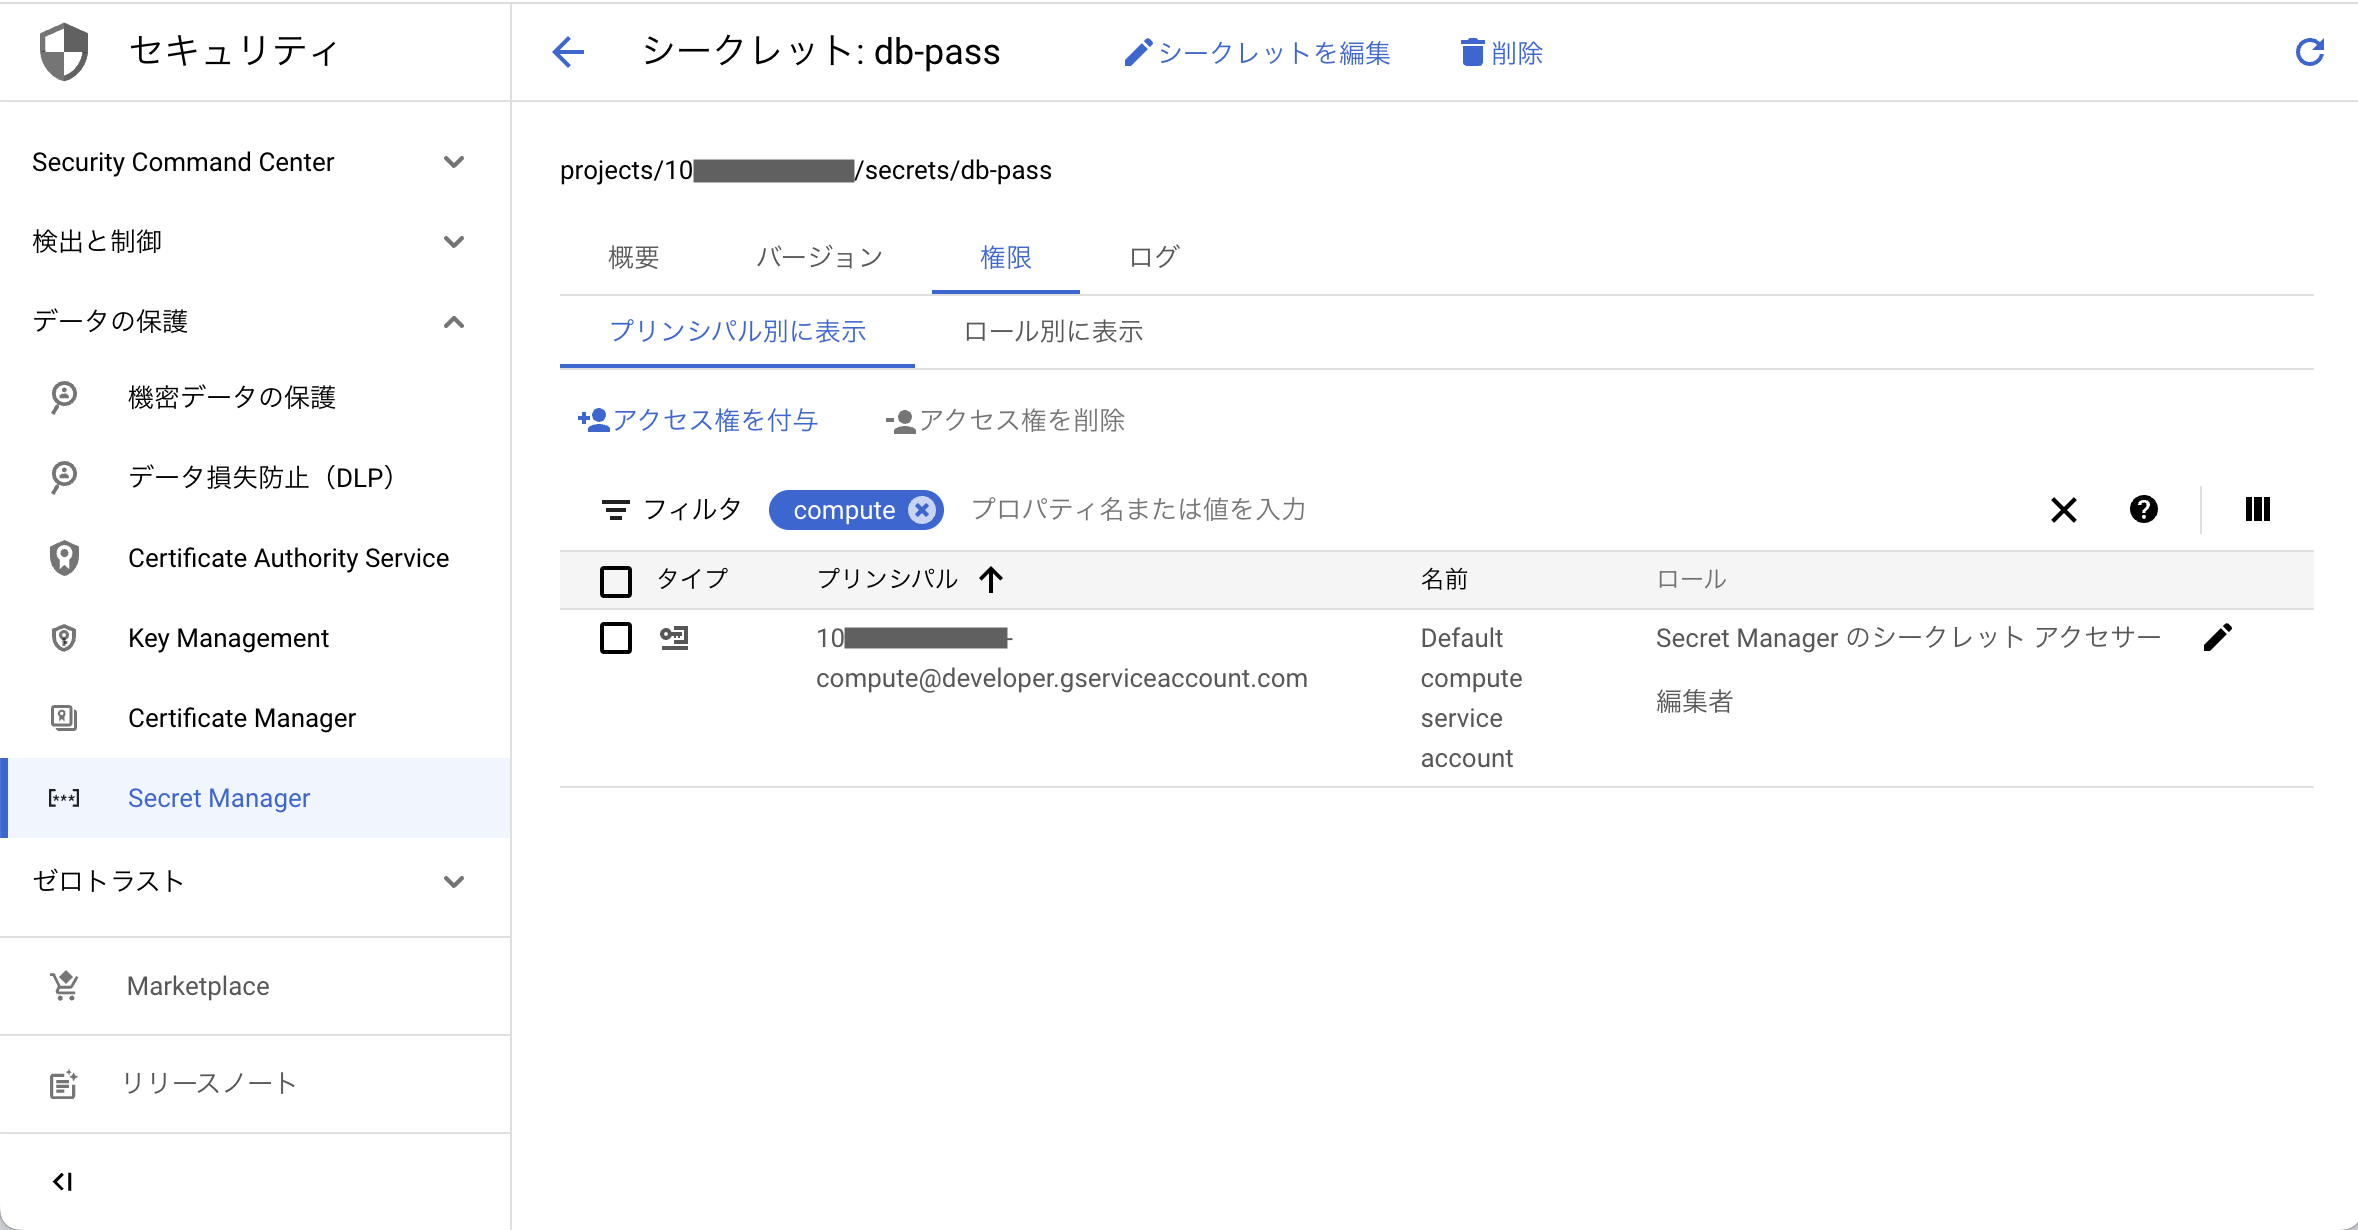2358x1230 pixels.
Task: Select all rows with the header checkbox
Action: (x=616, y=580)
